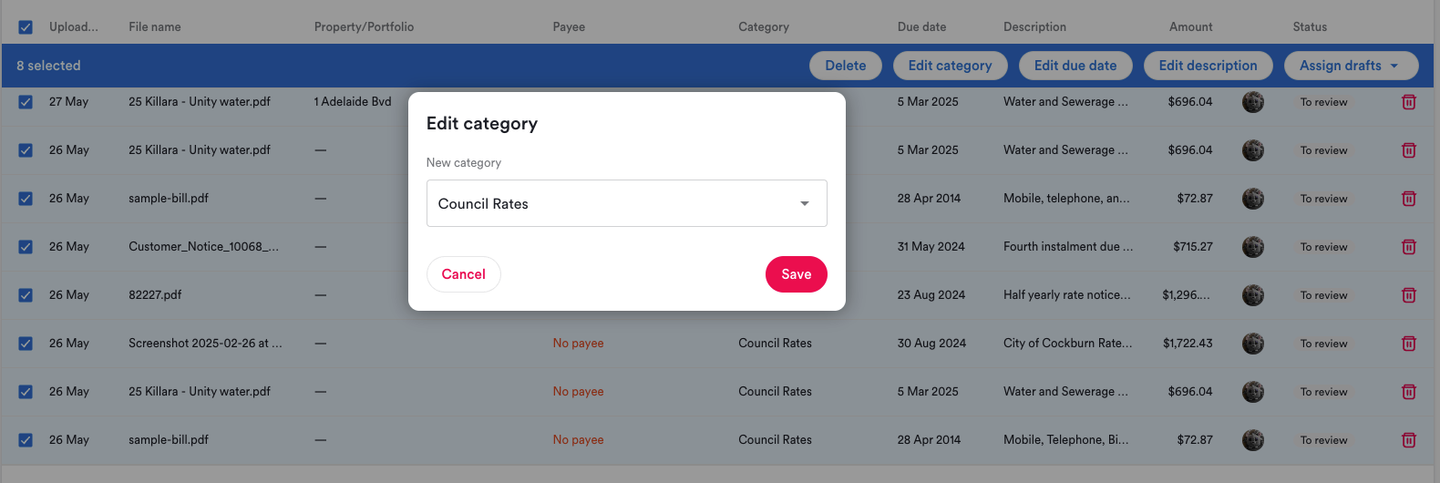Click user avatar in $715.27 row
This screenshot has height=483, width=1440.
[x=1253, y=246]
